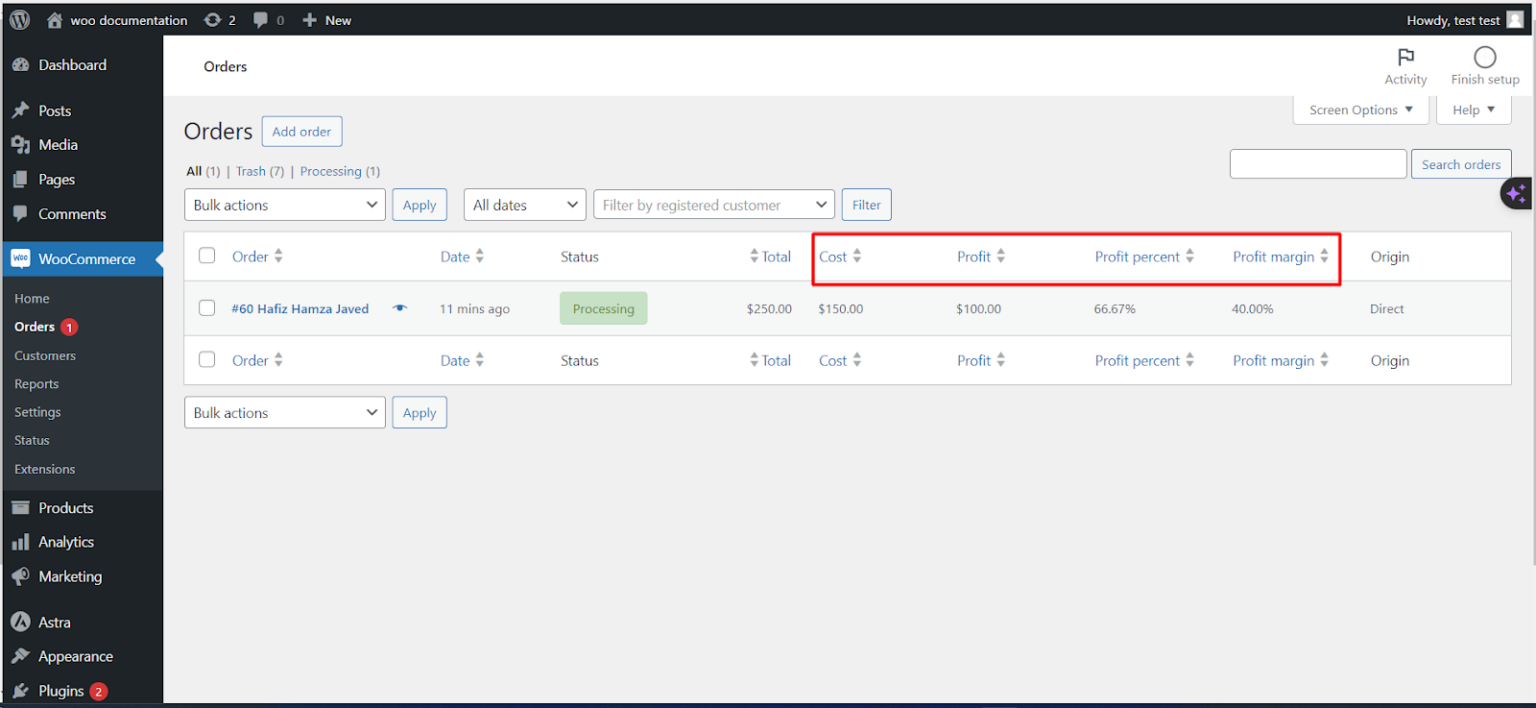
Task: Open site updates via the circular arrows icon
Action: click(211, 19)
